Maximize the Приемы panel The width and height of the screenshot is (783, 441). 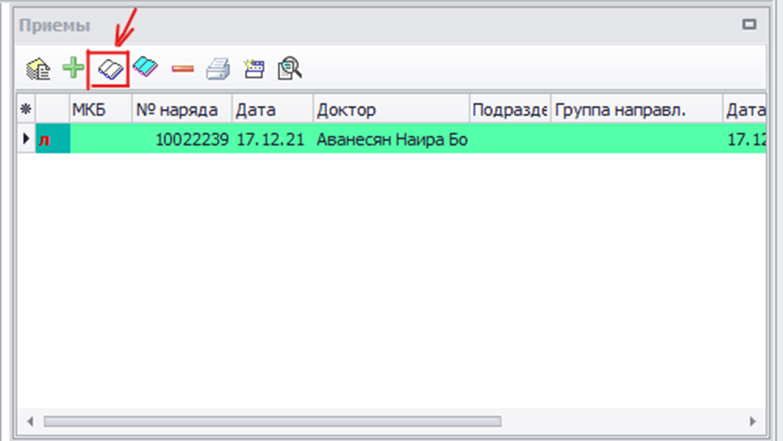point(747,25)
